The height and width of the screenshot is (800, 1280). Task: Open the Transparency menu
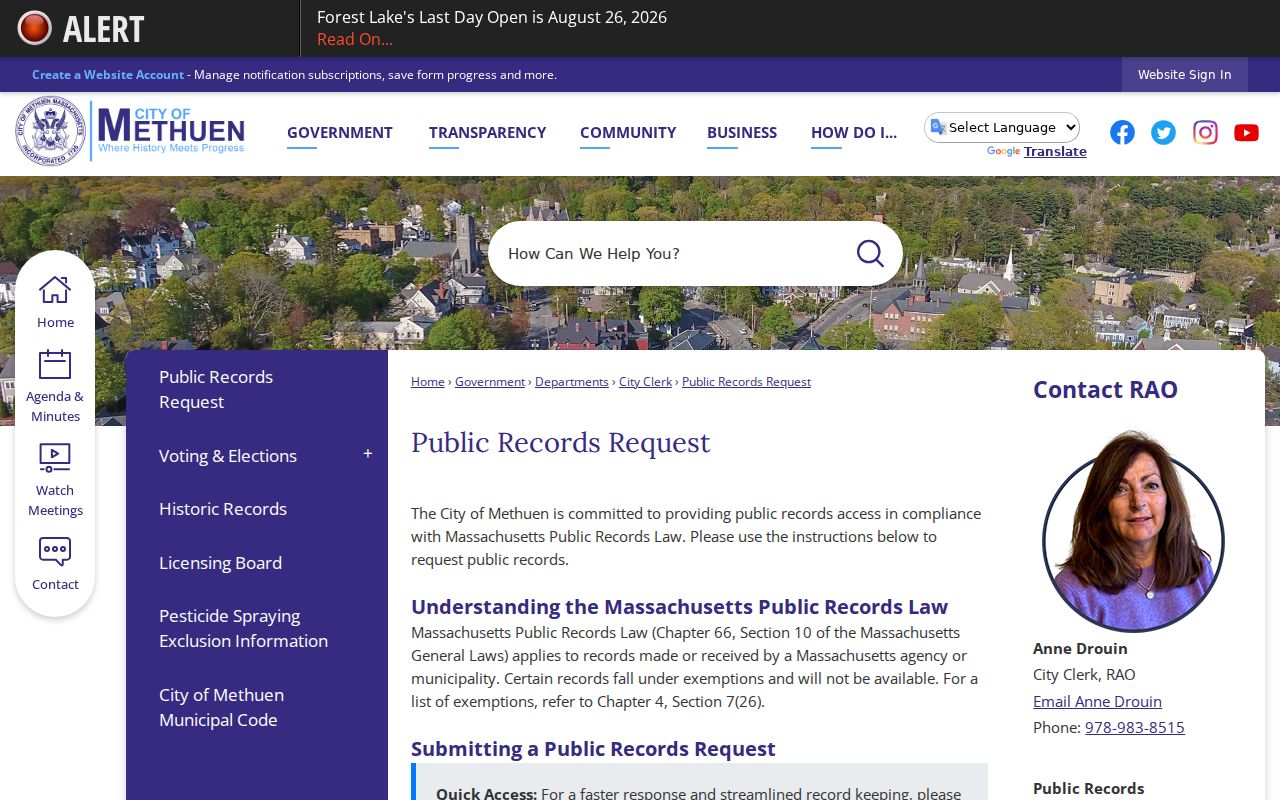(487, 132)
